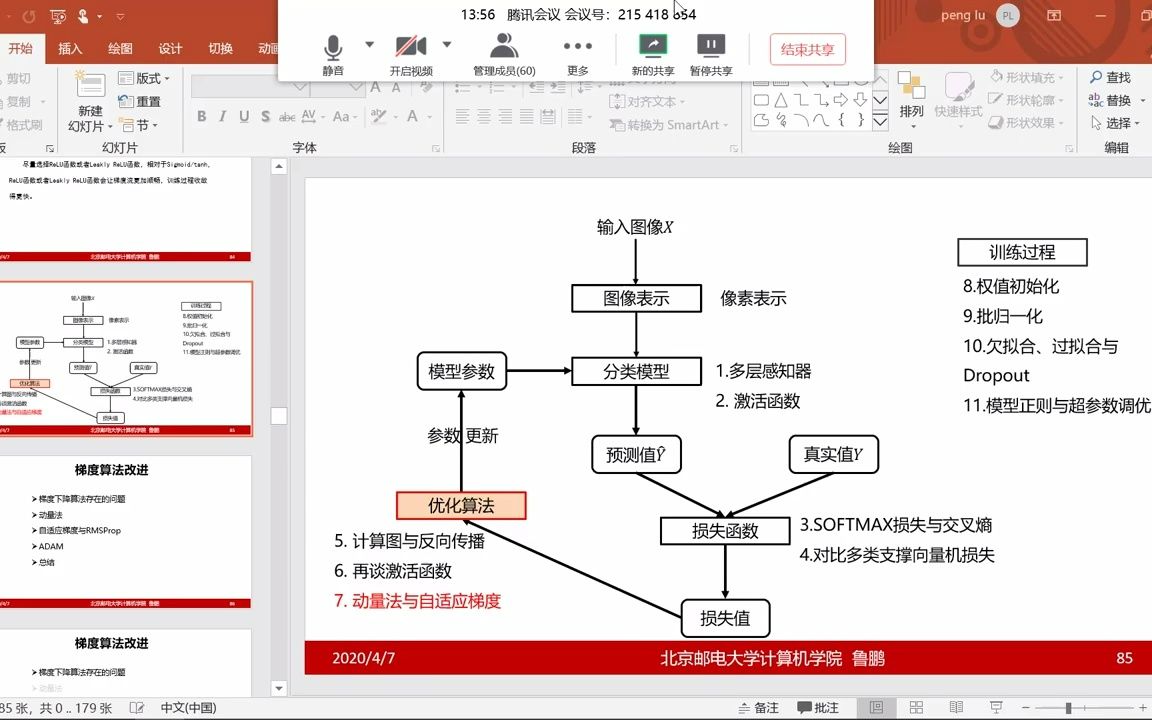The height and width of the screenshot is (720, 1152).
Task: Open video with the 开启视频 camera icon
Action: point(412,47)
